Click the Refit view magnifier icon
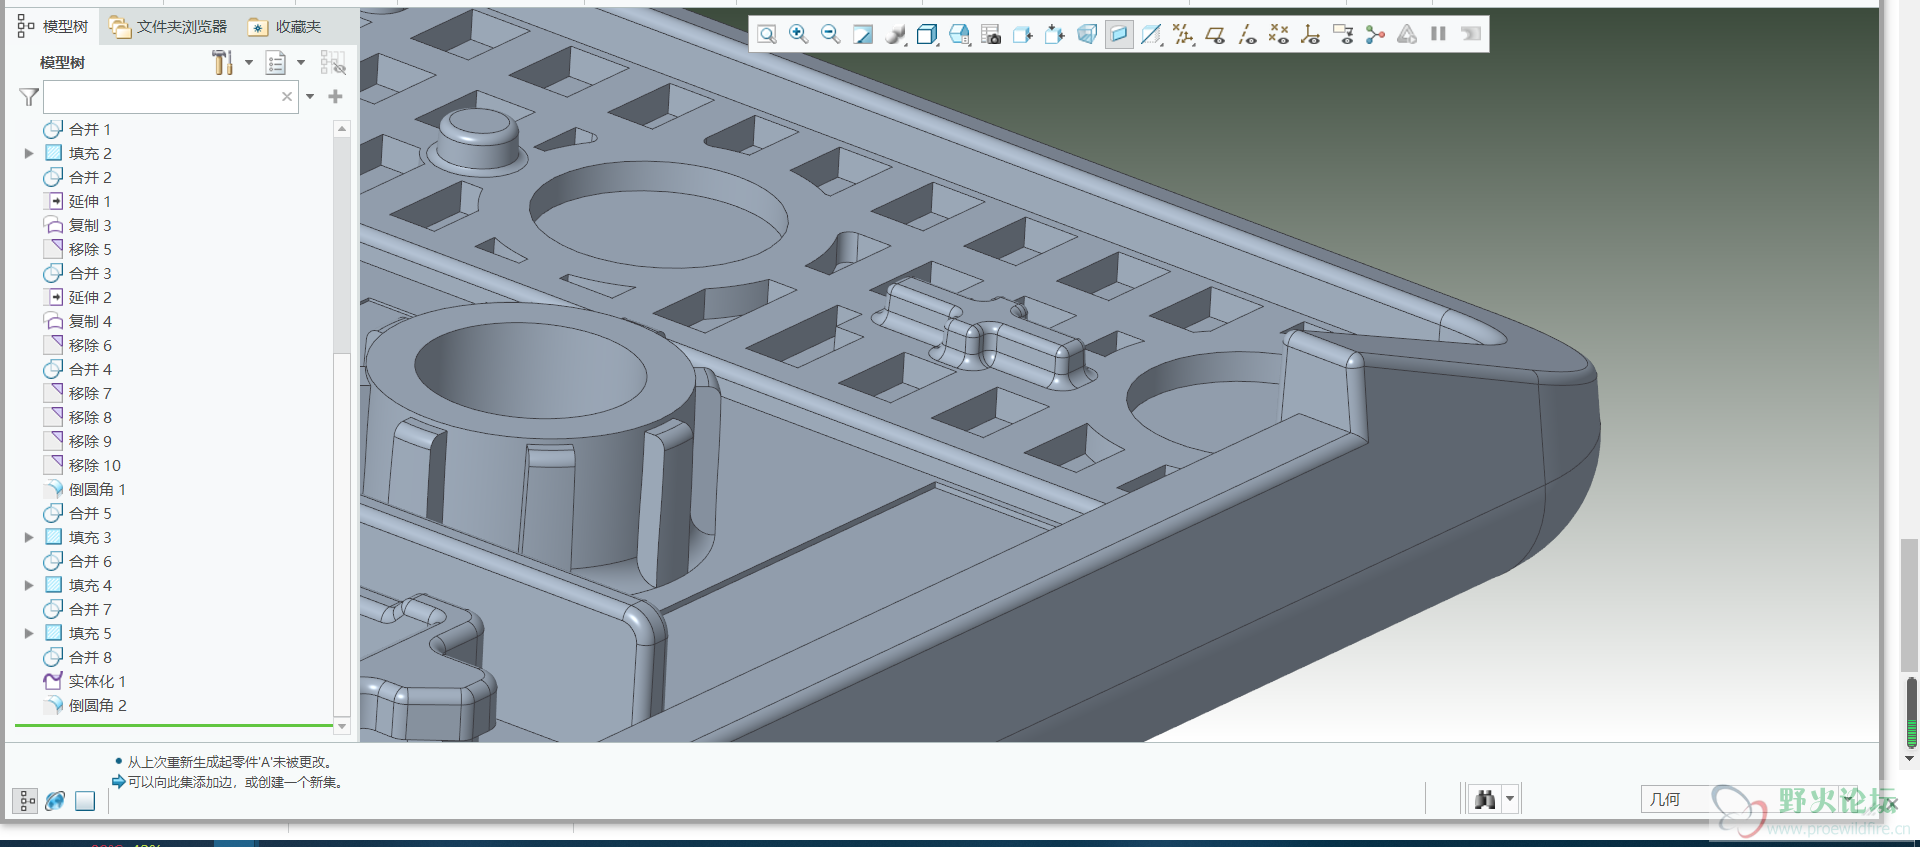The width and height of the screenshot is (1920, 847). click(767, 35)
